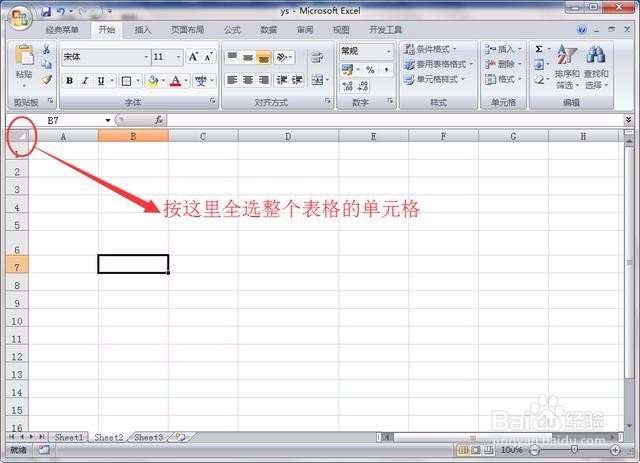Click the fx insert function button
The height and width of the screenshot is (463, 640).
point(159,120)
